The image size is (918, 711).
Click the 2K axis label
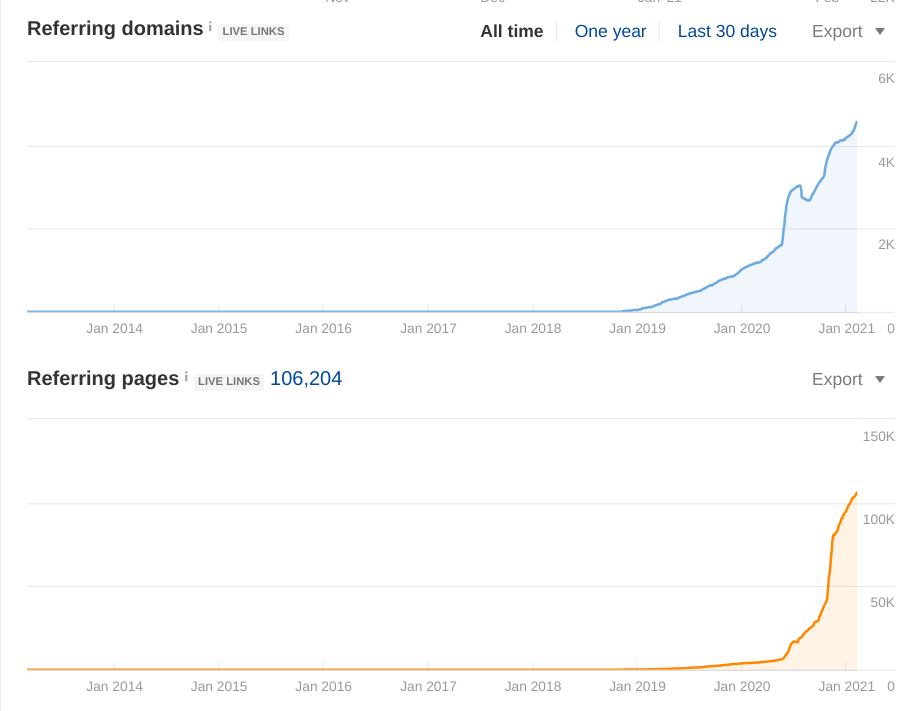(x=886, y=245)
